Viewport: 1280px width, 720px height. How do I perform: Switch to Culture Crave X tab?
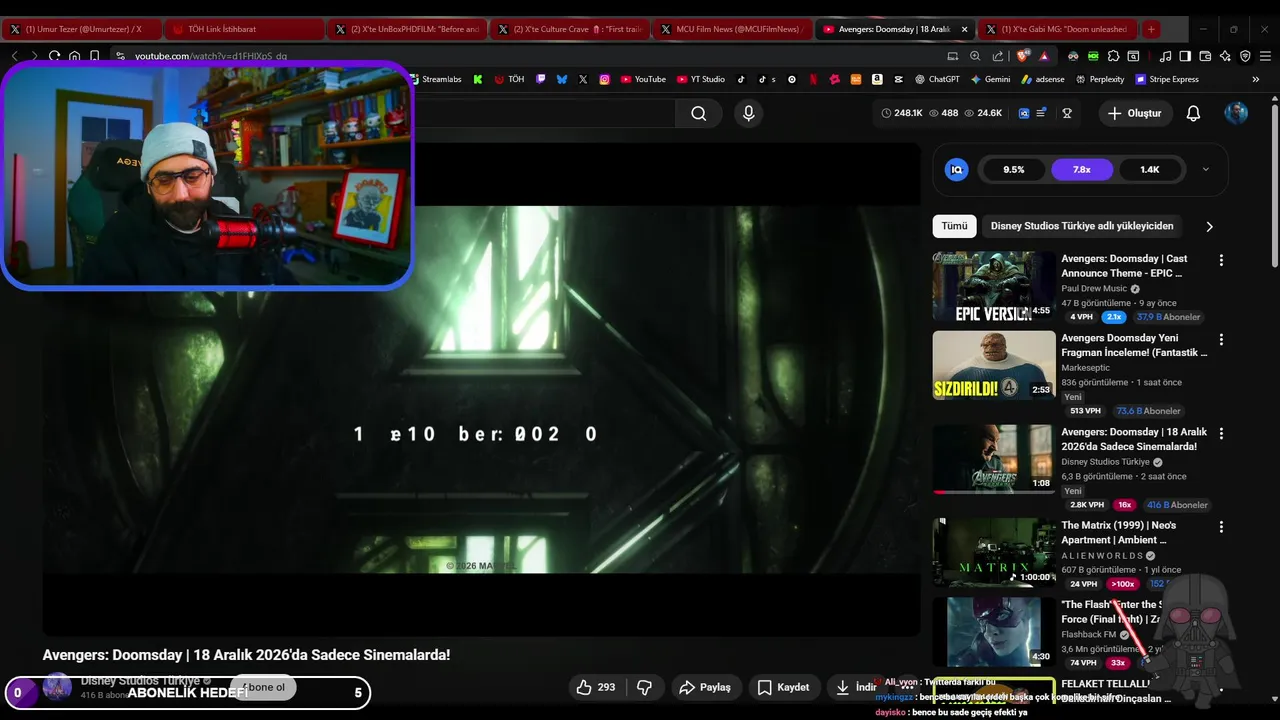coord(570,29)
